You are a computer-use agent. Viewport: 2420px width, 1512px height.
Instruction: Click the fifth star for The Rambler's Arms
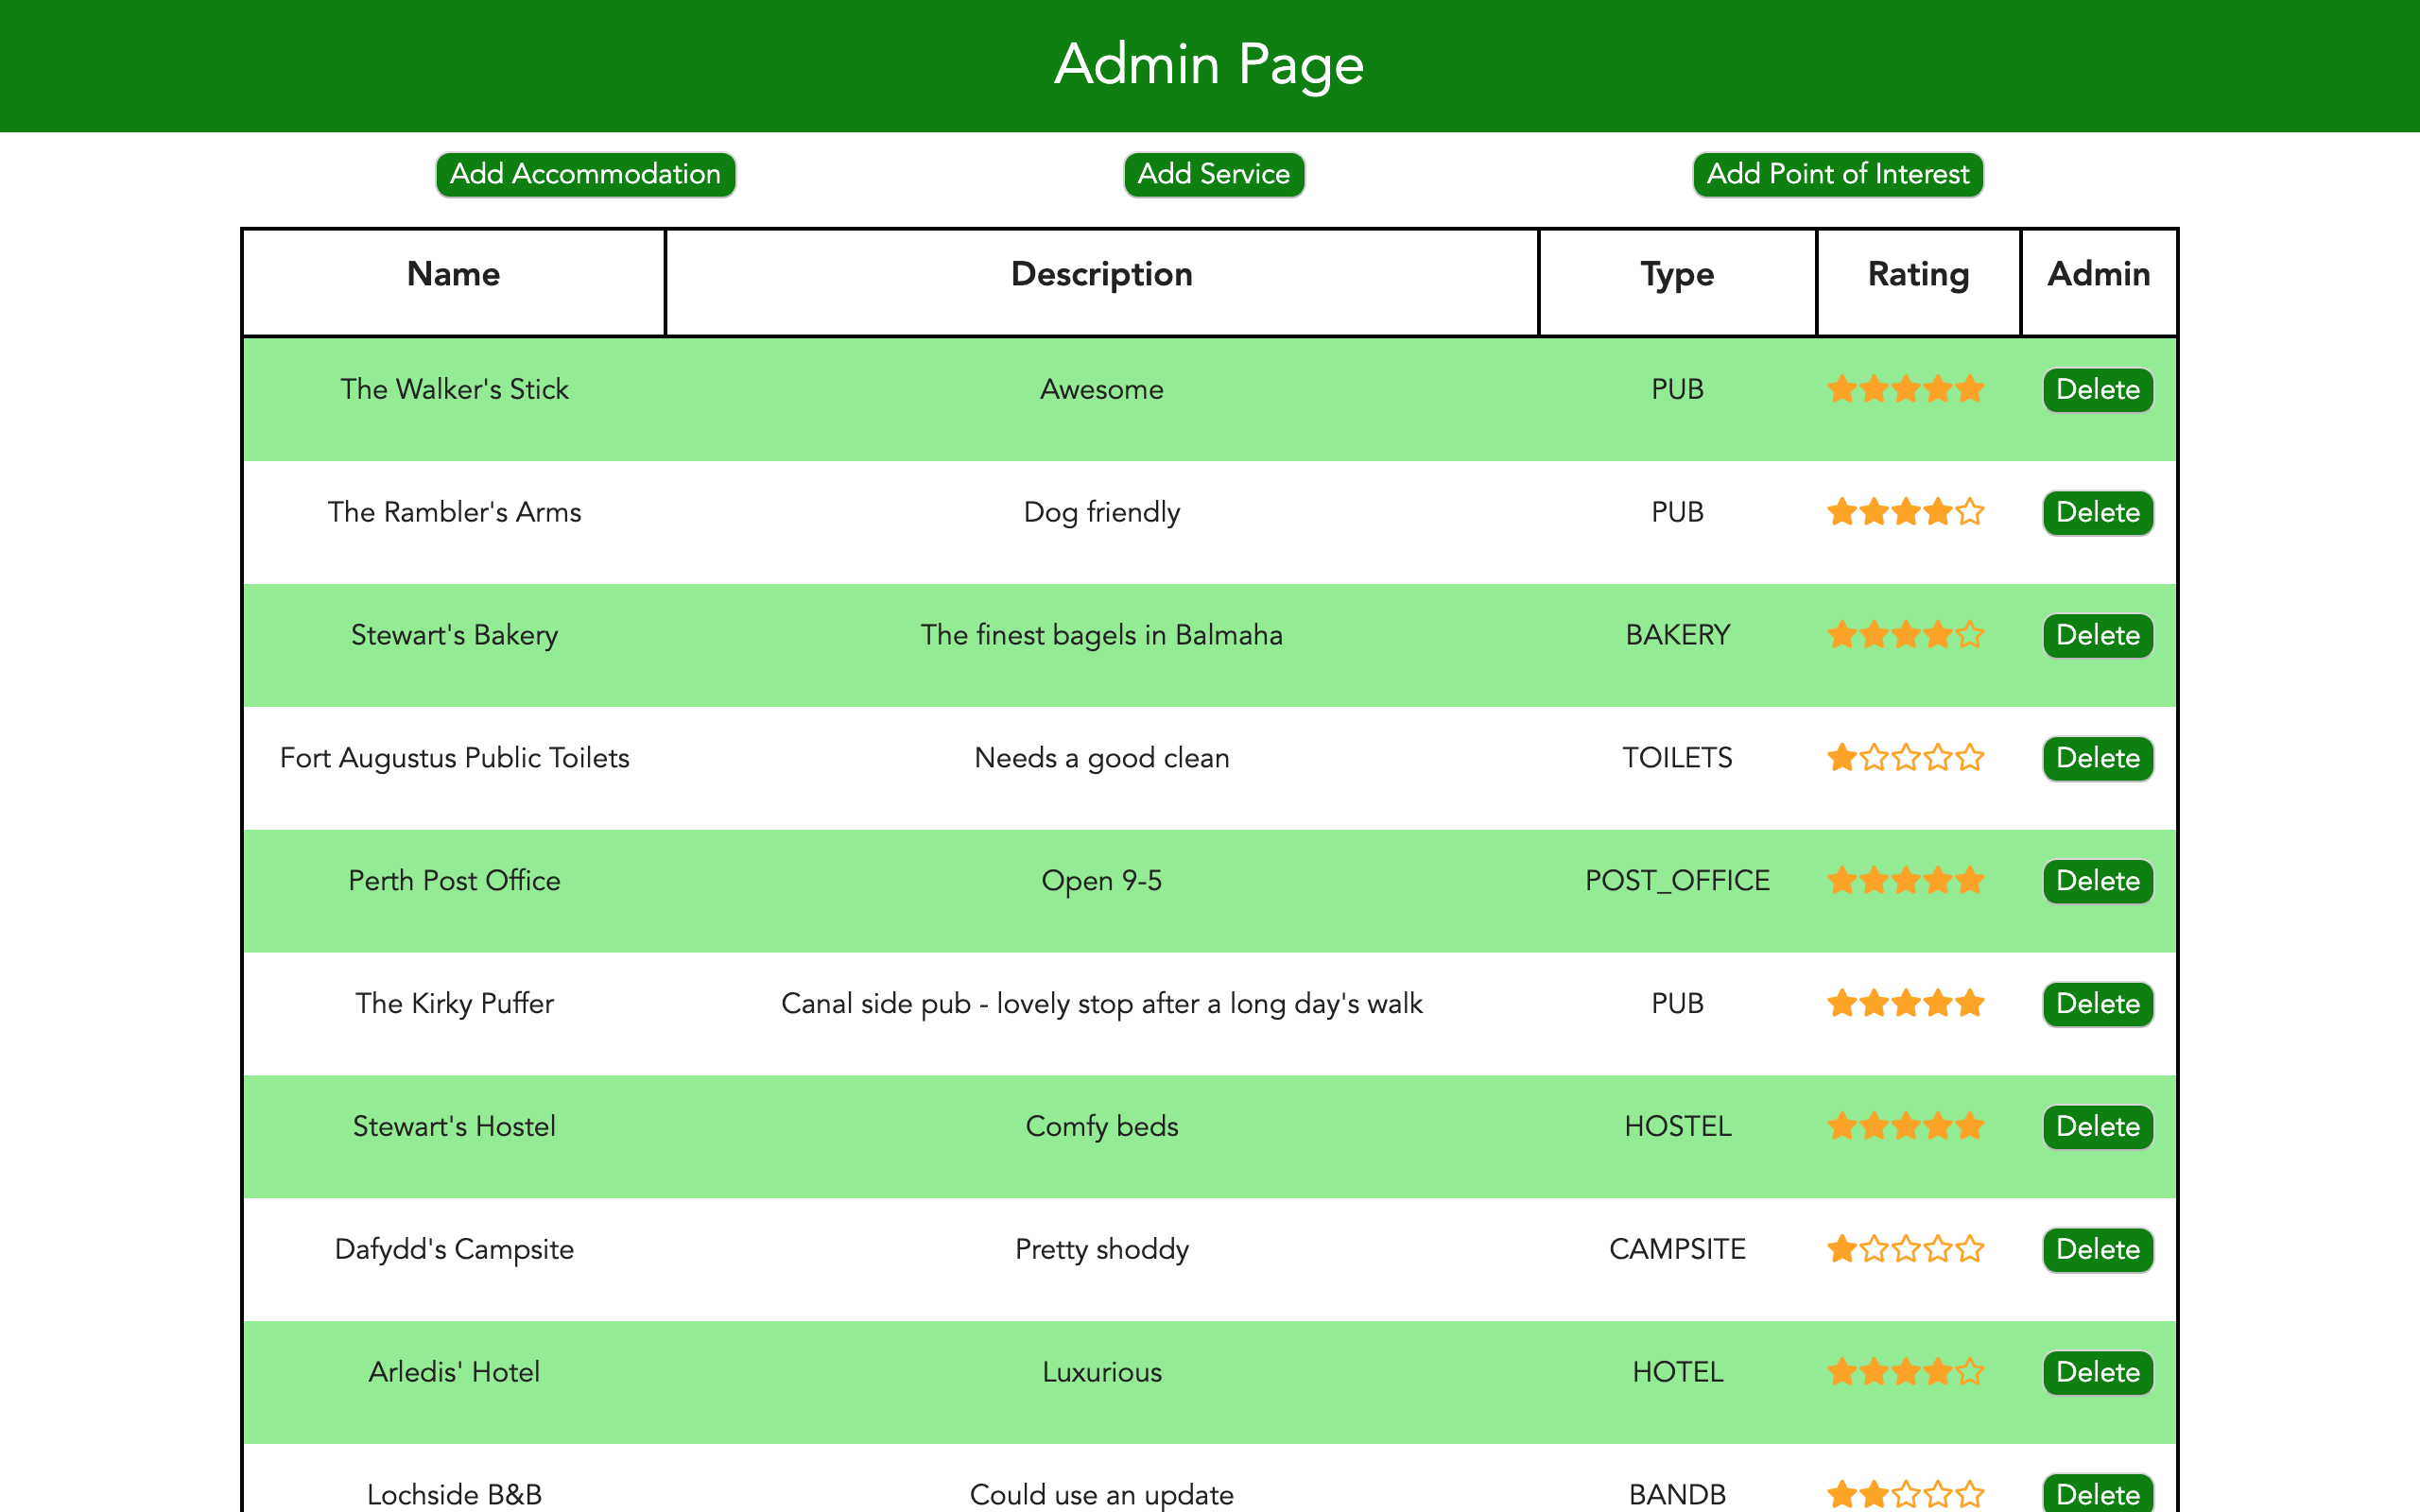click(1970, 512)
